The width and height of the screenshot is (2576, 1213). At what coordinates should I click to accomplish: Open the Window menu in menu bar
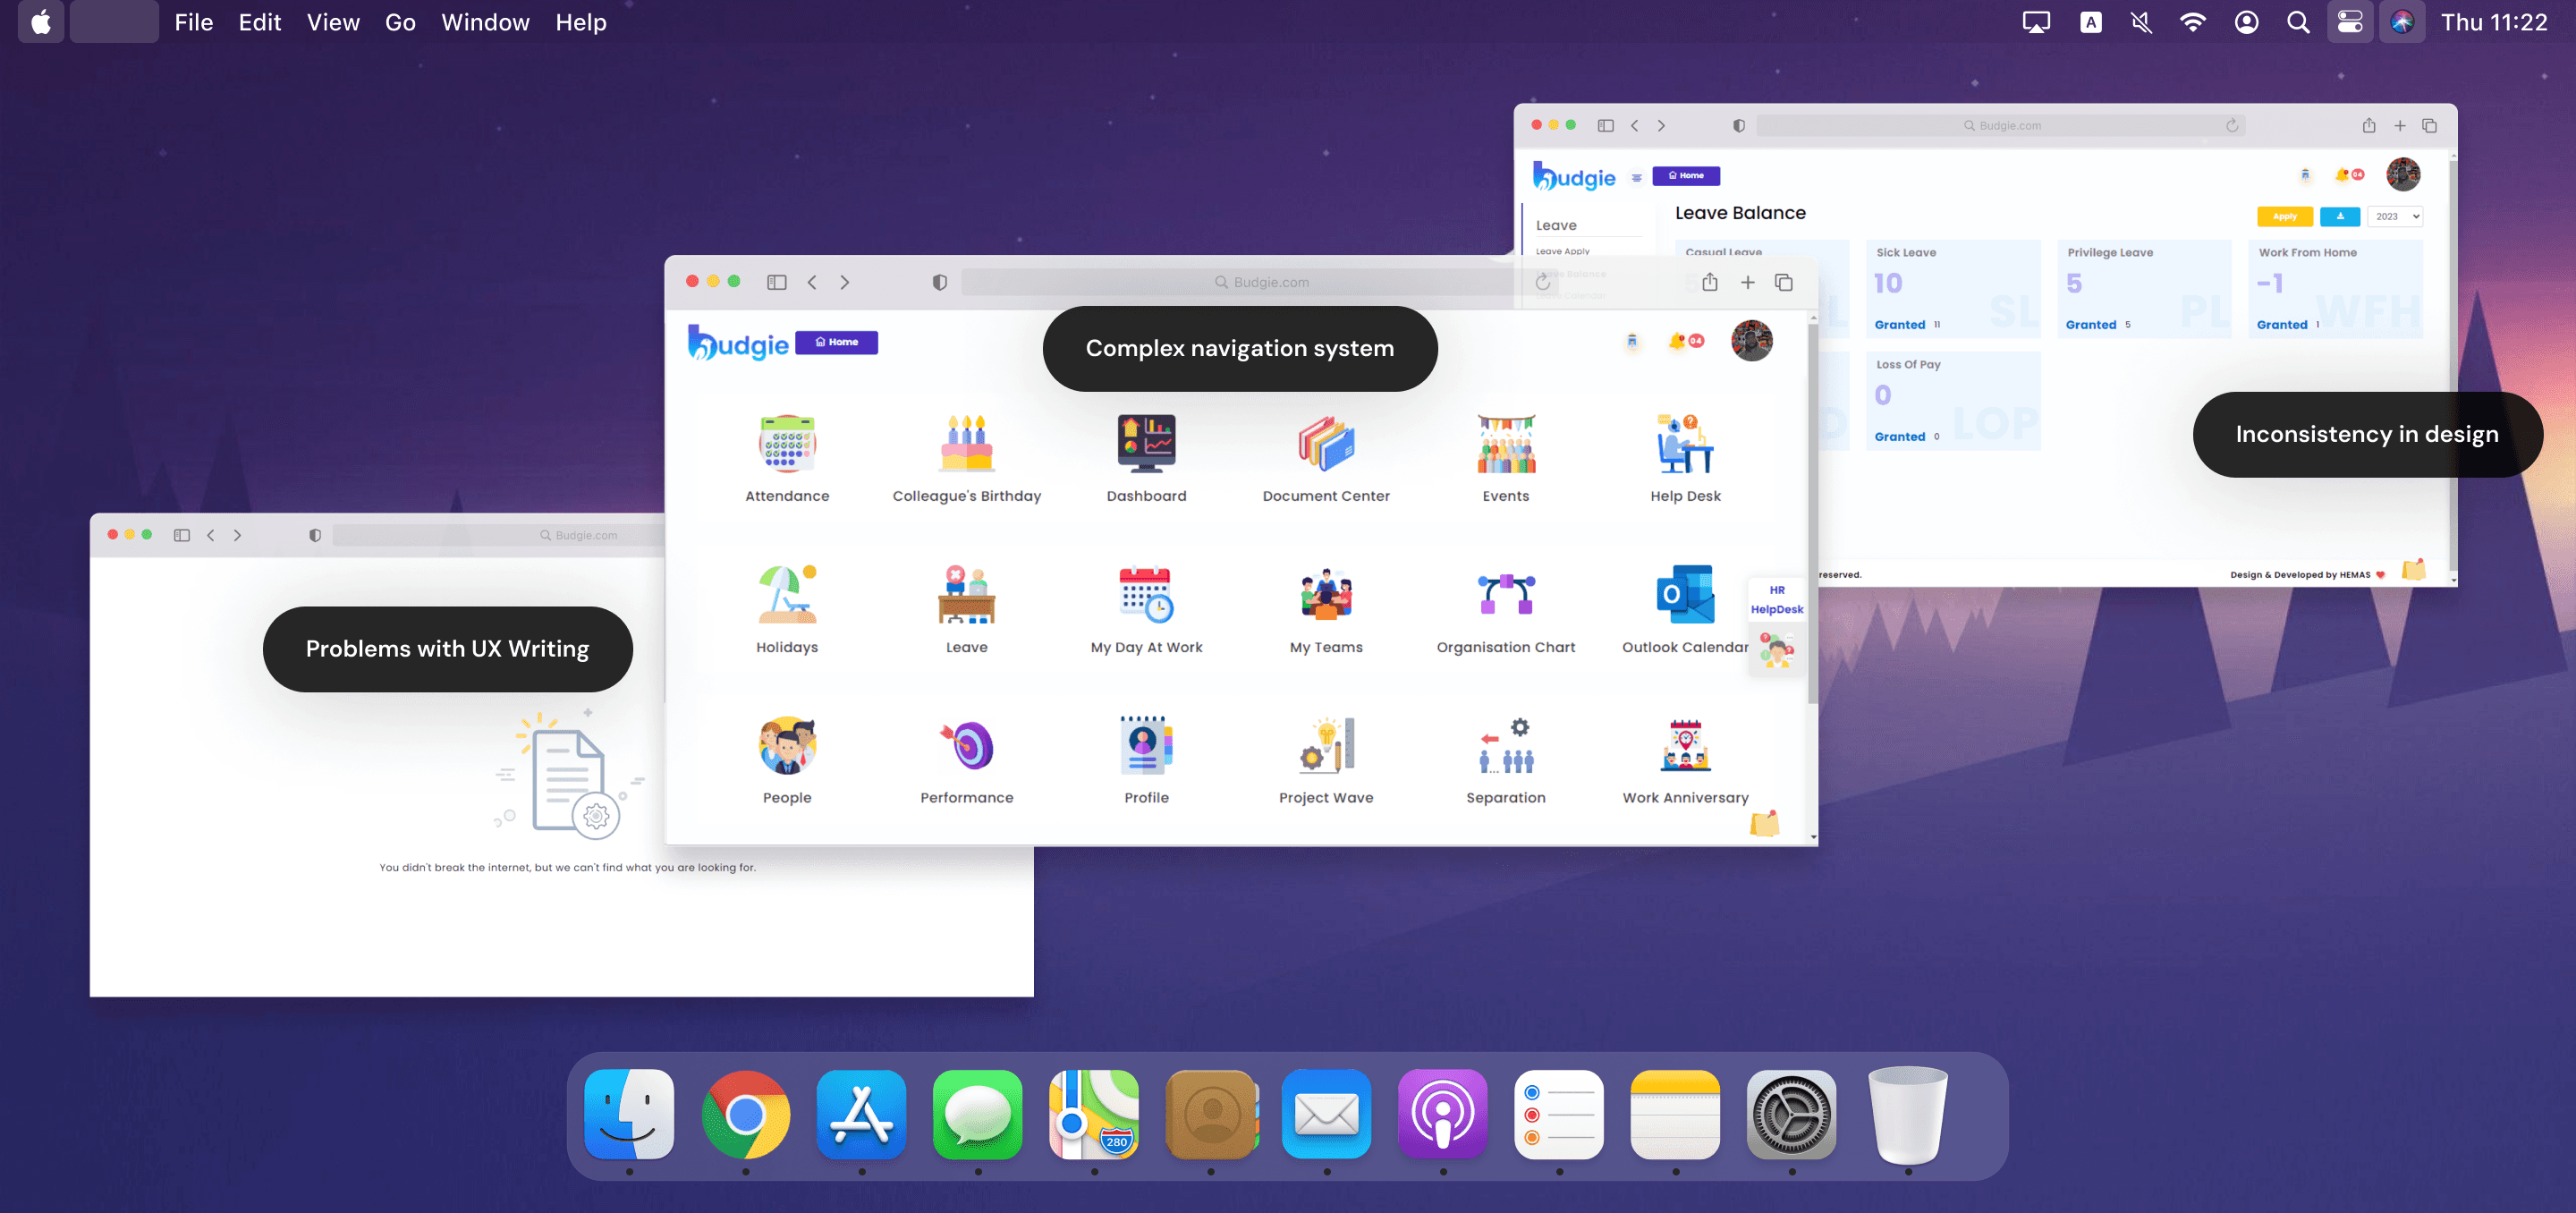[485, 22]
